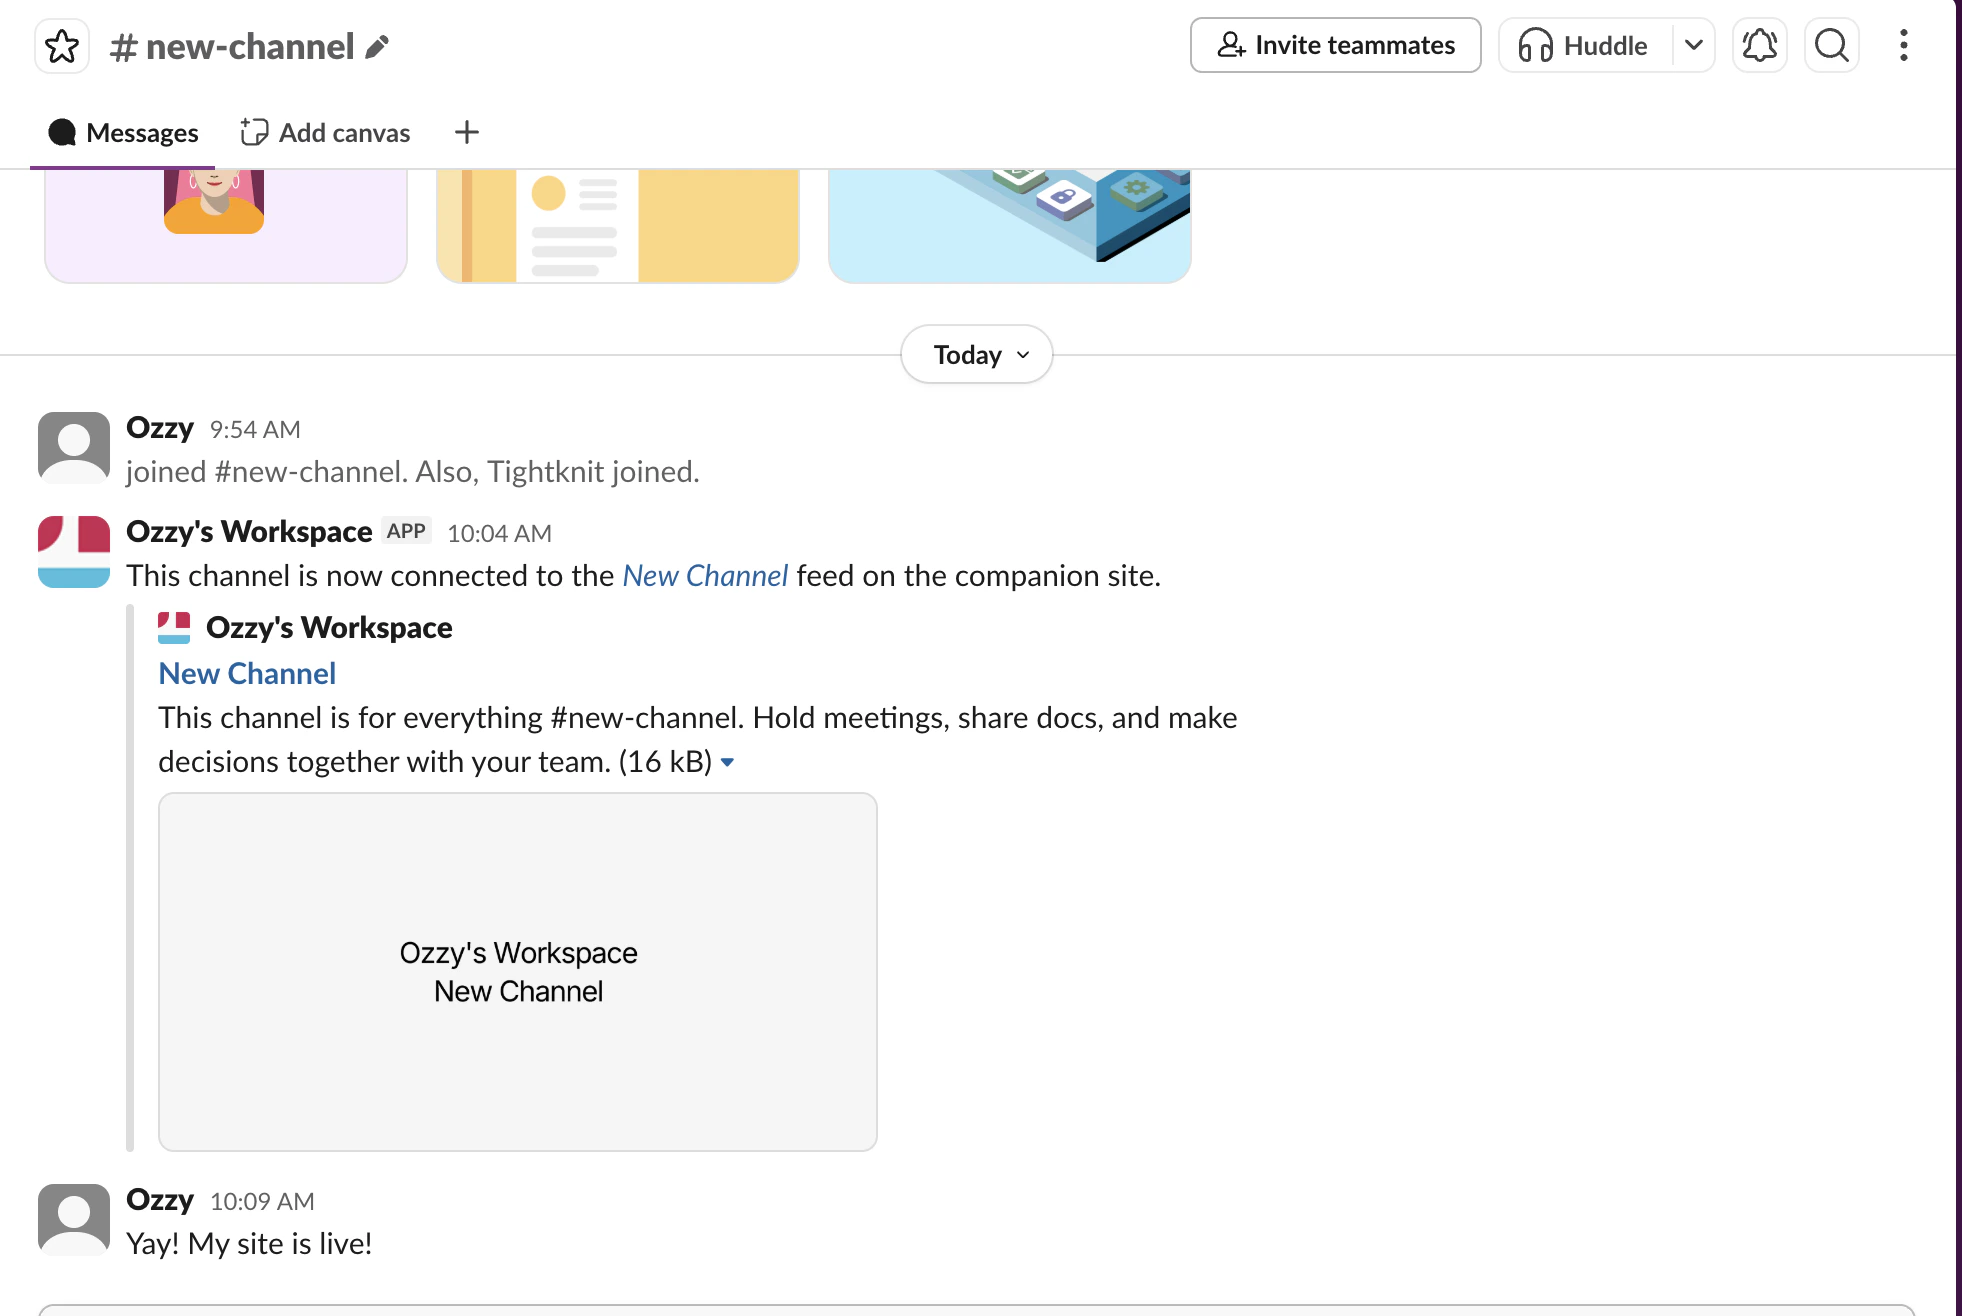This screenshot has height=1316, width=1962.
Task: Open the three-dot more options menu
Action: (x=1903, y=45)
